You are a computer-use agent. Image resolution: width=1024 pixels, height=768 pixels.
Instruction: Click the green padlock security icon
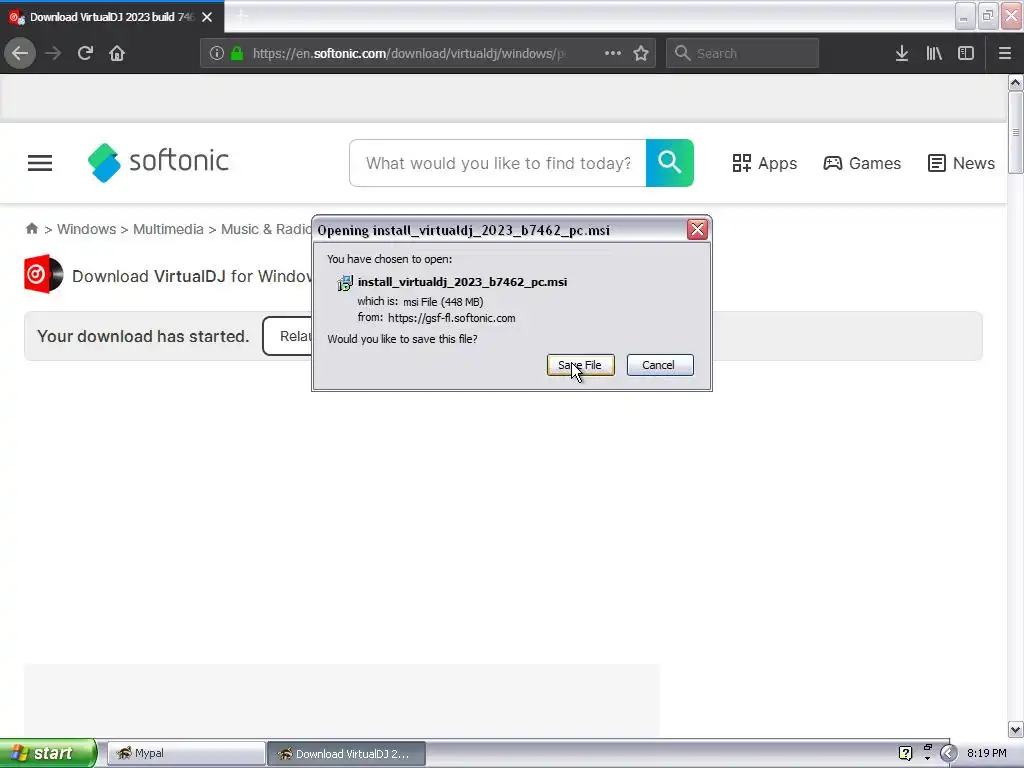tap(237, 53)
